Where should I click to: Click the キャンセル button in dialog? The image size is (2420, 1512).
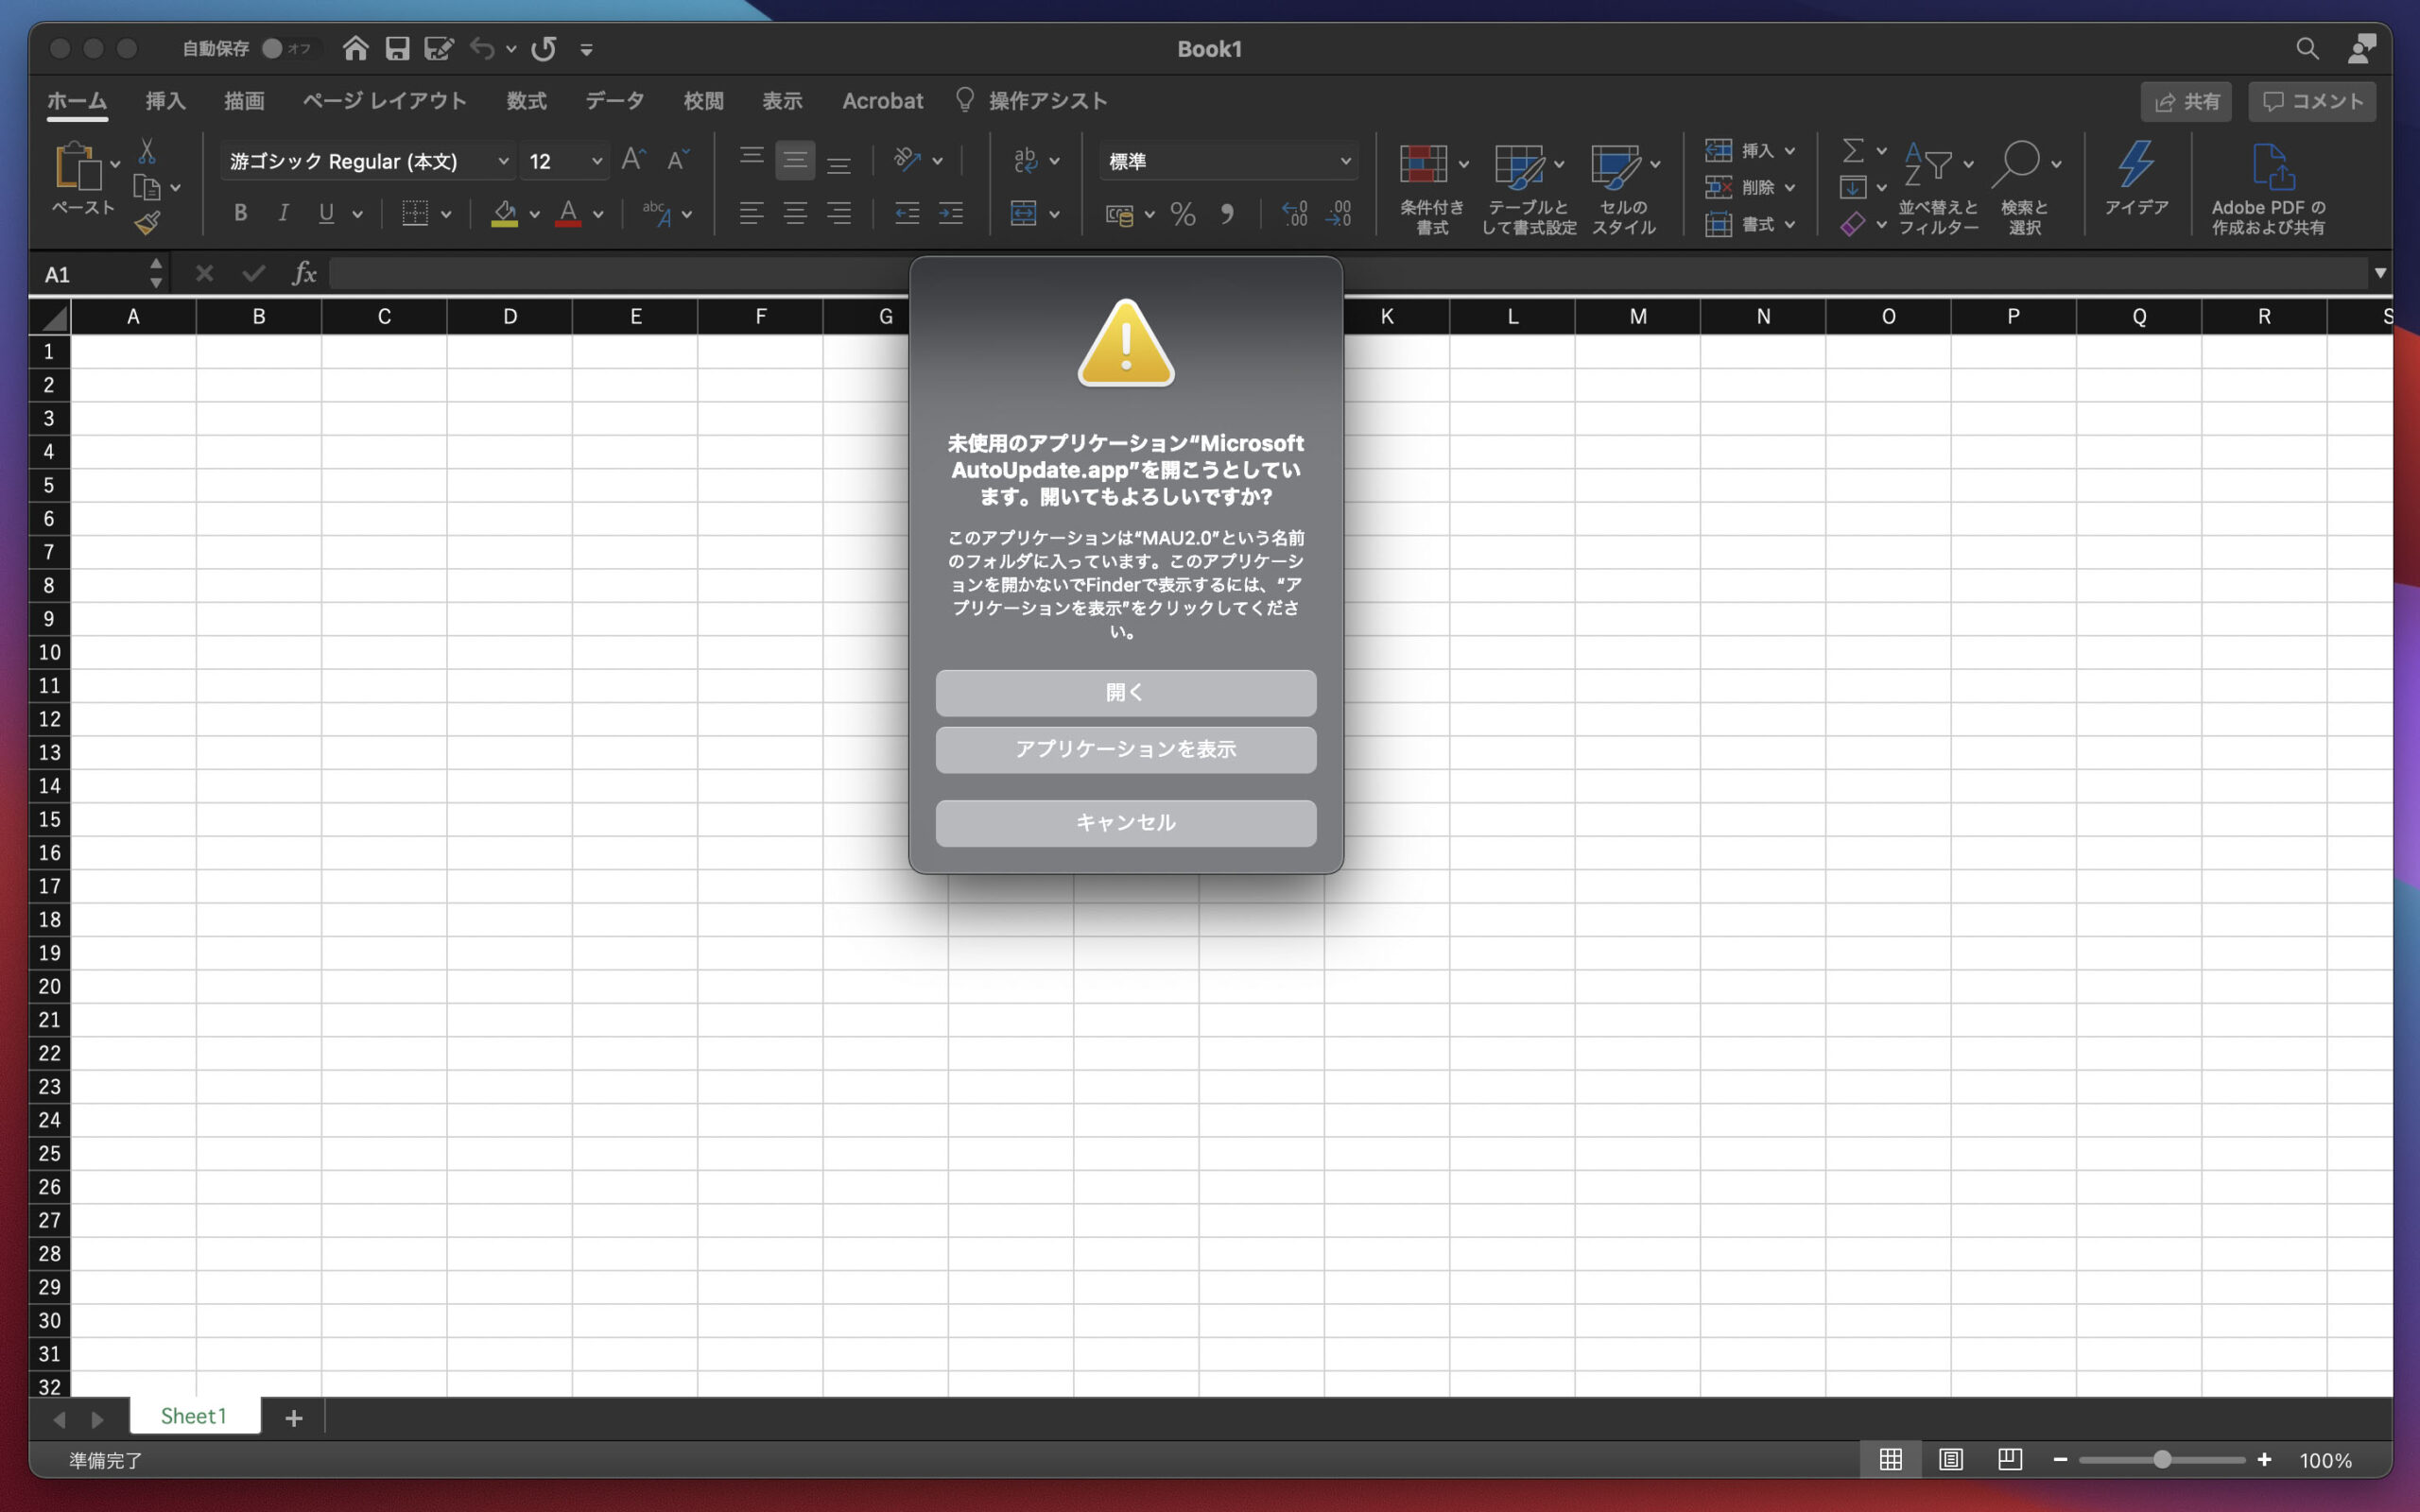pos(1126,822)
